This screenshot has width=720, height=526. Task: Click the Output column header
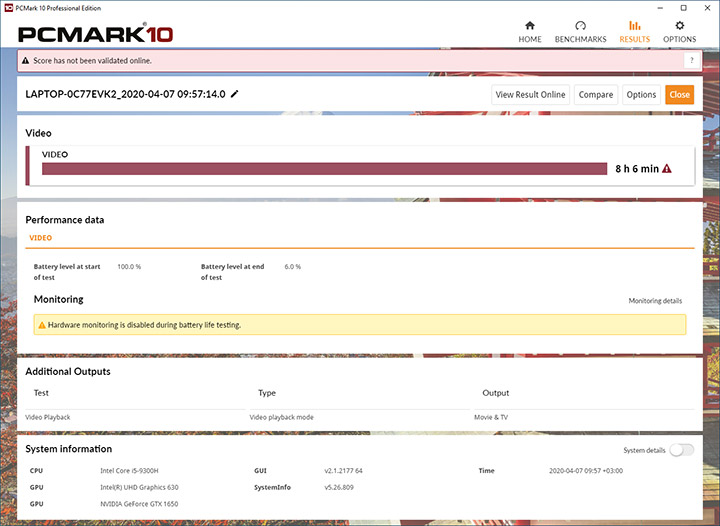495,393
